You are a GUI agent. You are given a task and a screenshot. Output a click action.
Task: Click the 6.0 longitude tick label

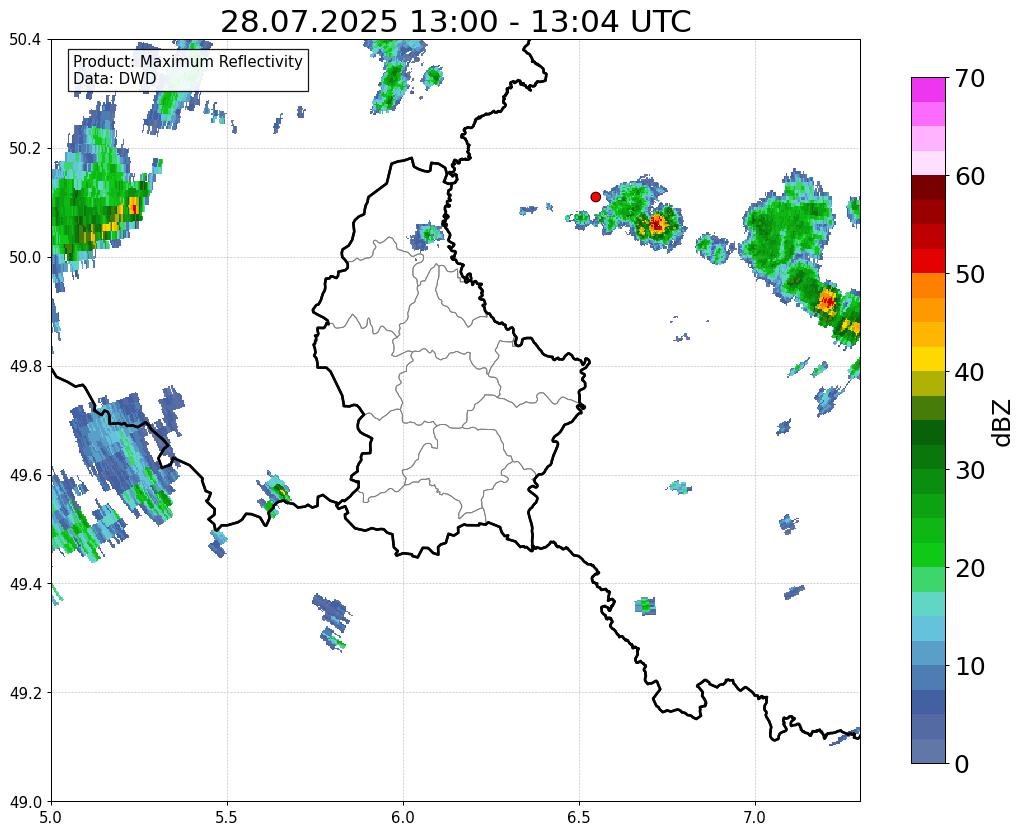(403, 817)
